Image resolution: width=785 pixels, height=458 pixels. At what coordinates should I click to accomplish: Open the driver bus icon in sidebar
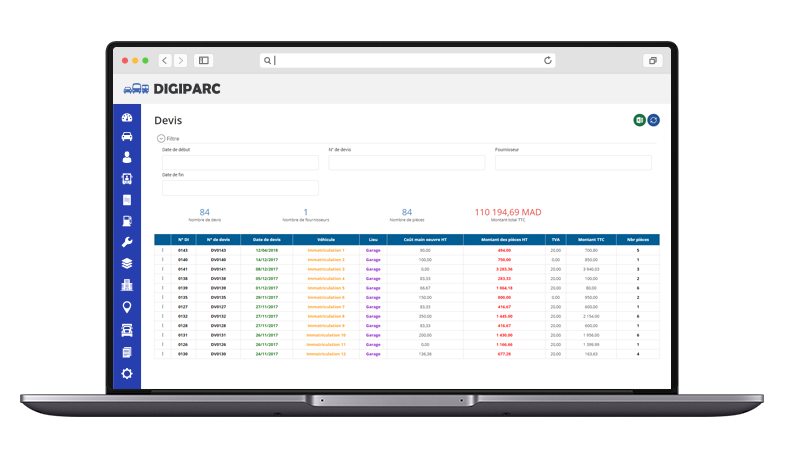127,179
